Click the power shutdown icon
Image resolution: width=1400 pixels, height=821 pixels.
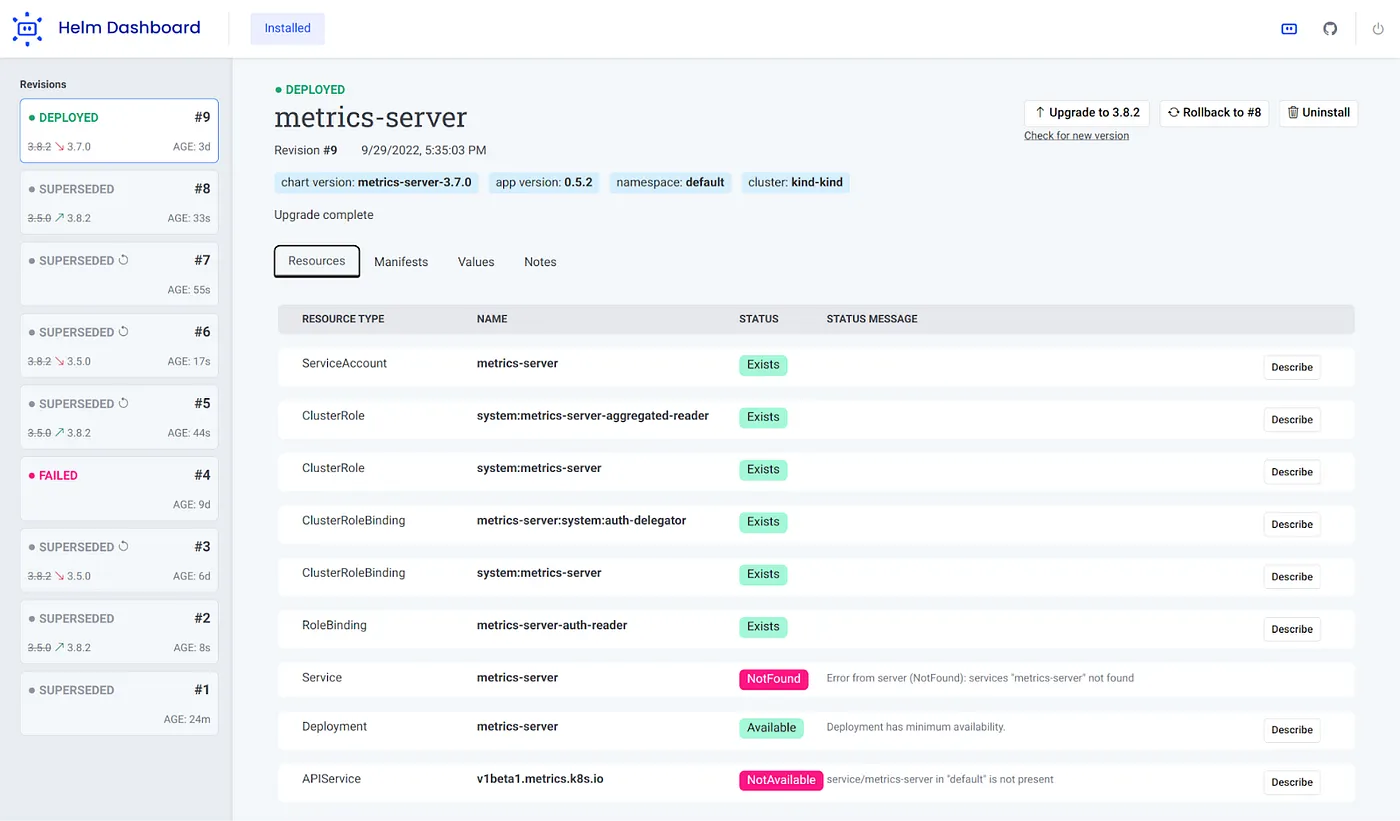point(1378,29)
